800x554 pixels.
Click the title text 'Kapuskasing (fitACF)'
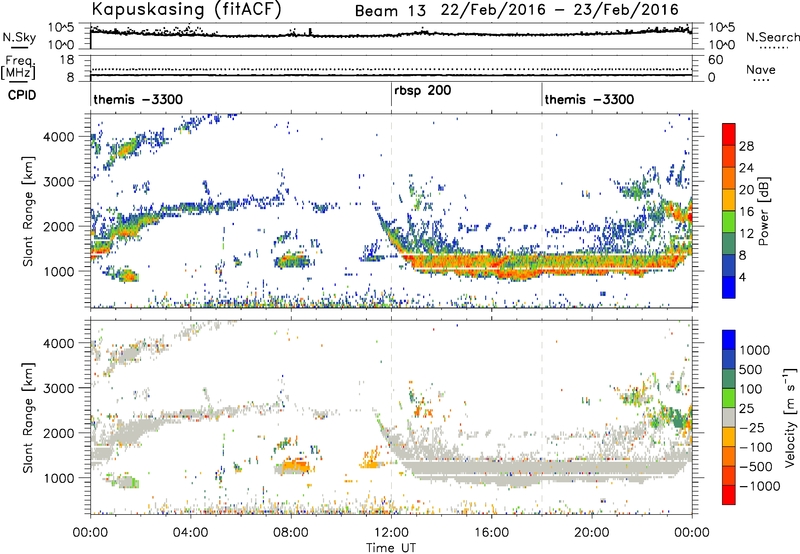tap(186, 10)
